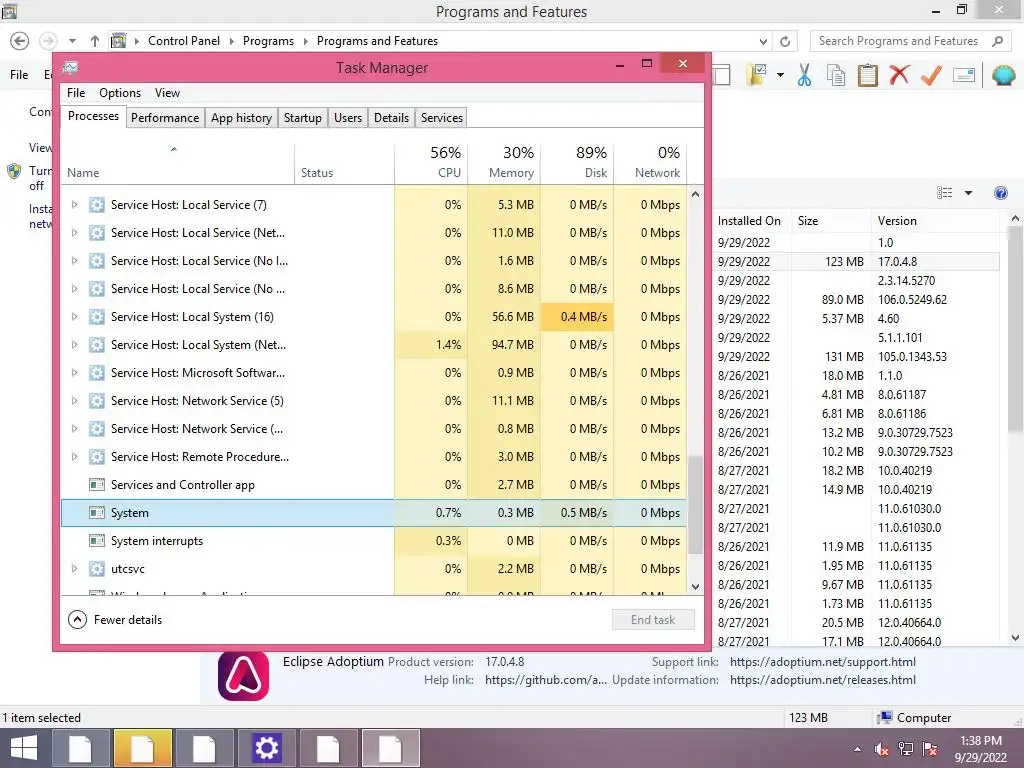Click Programs in the breadcrumb path

[268, 41]
